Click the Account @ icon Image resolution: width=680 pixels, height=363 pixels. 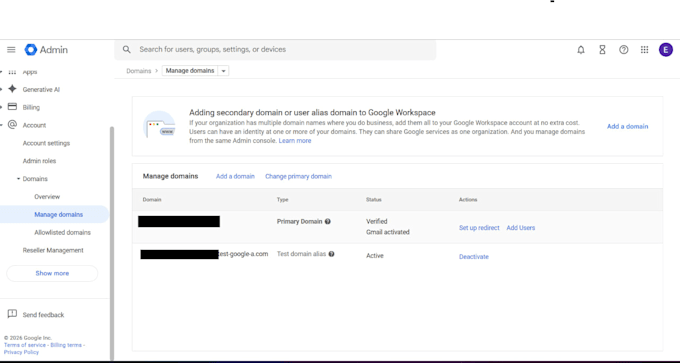tap(13, 125)
